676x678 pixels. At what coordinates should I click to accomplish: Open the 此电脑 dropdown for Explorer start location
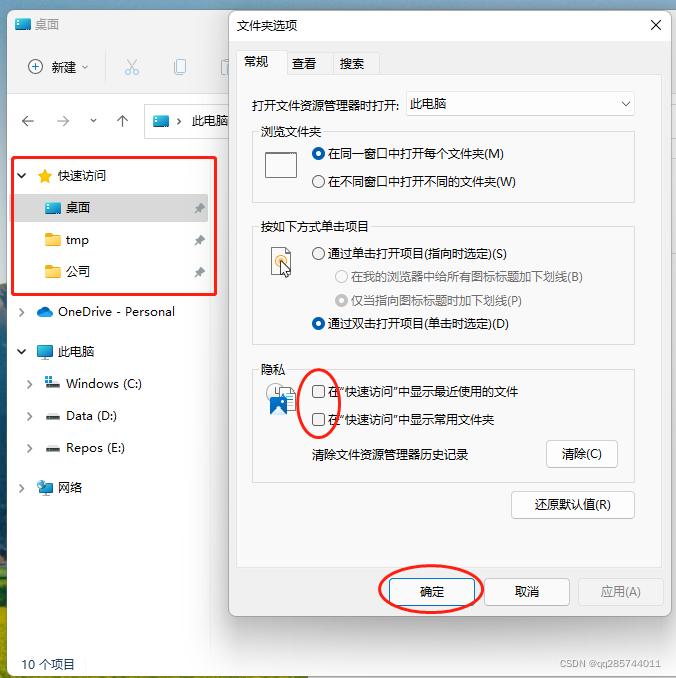click(x=520, y=104)
